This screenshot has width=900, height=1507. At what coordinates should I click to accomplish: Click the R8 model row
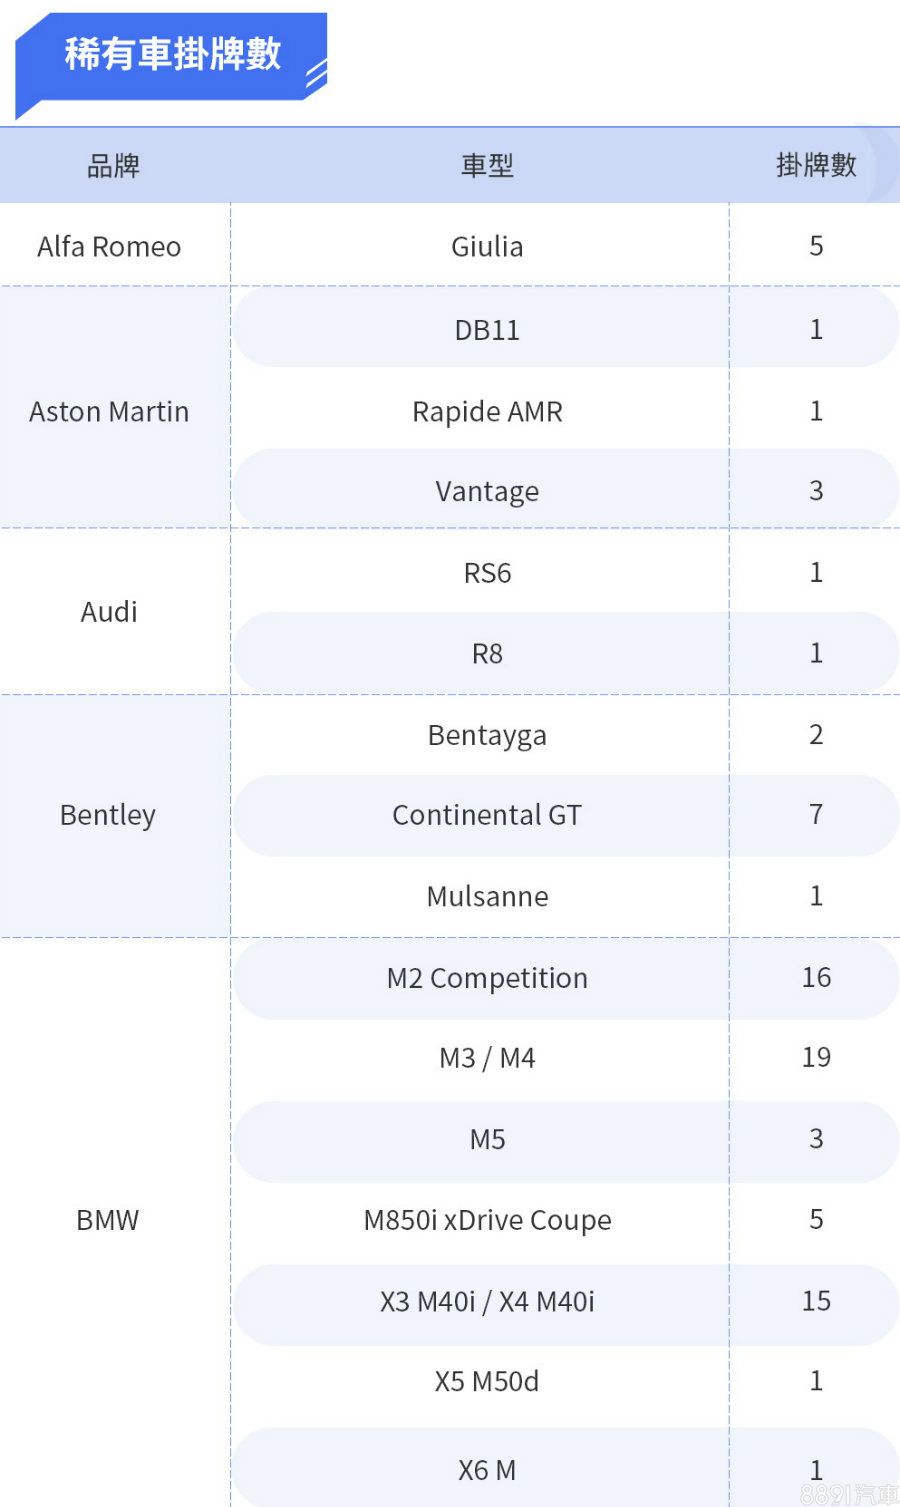tap(487, 654)
